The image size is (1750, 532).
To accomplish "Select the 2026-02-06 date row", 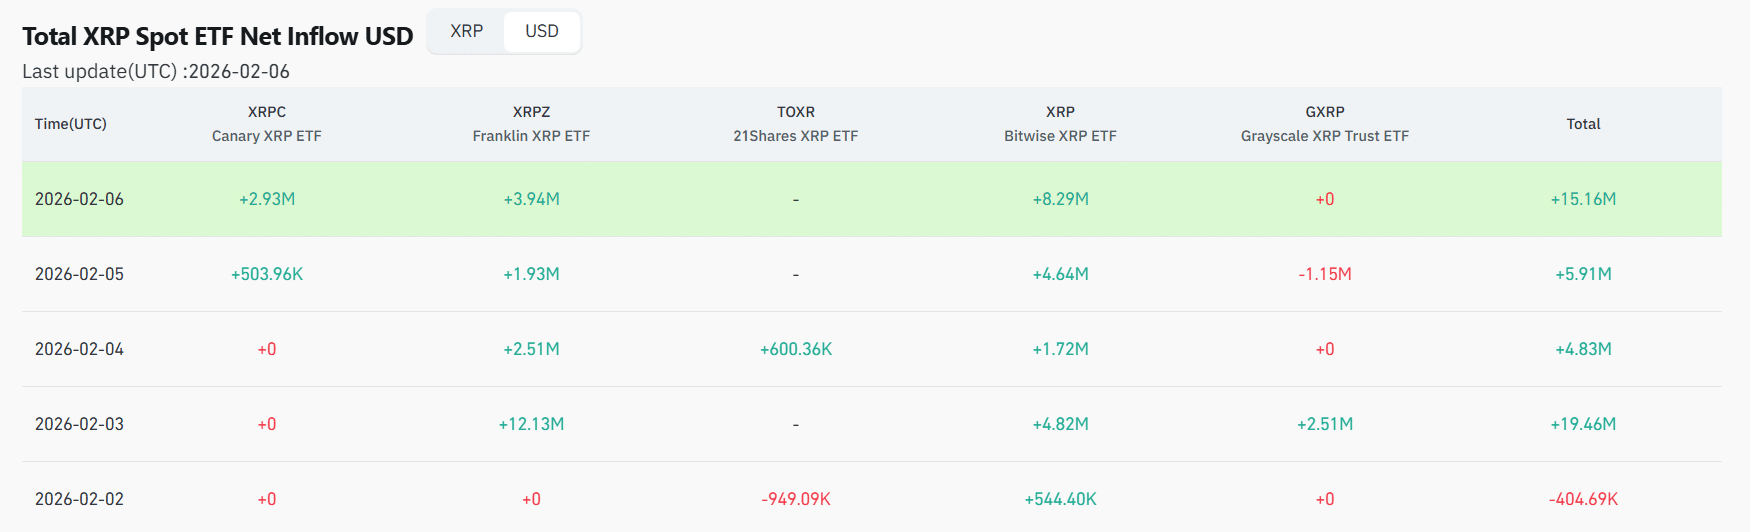I will [80, 199].
